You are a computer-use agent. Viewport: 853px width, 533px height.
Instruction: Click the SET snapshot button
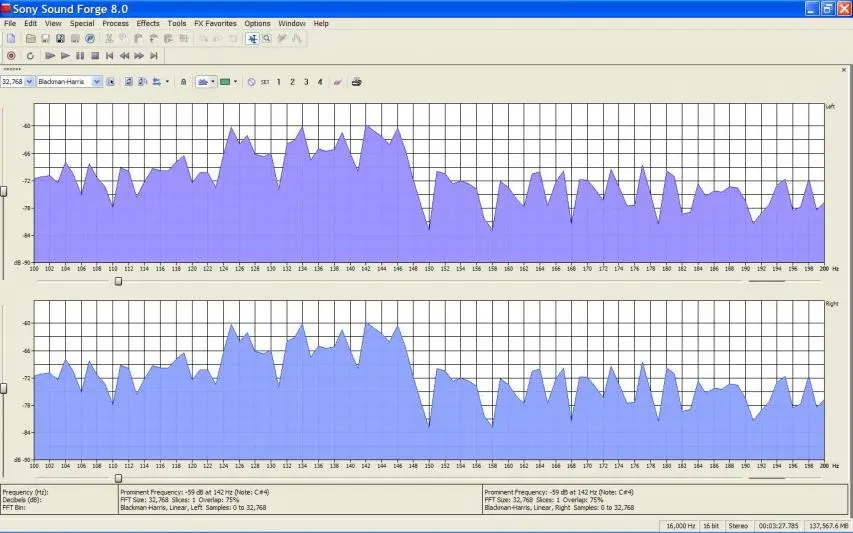265,82
